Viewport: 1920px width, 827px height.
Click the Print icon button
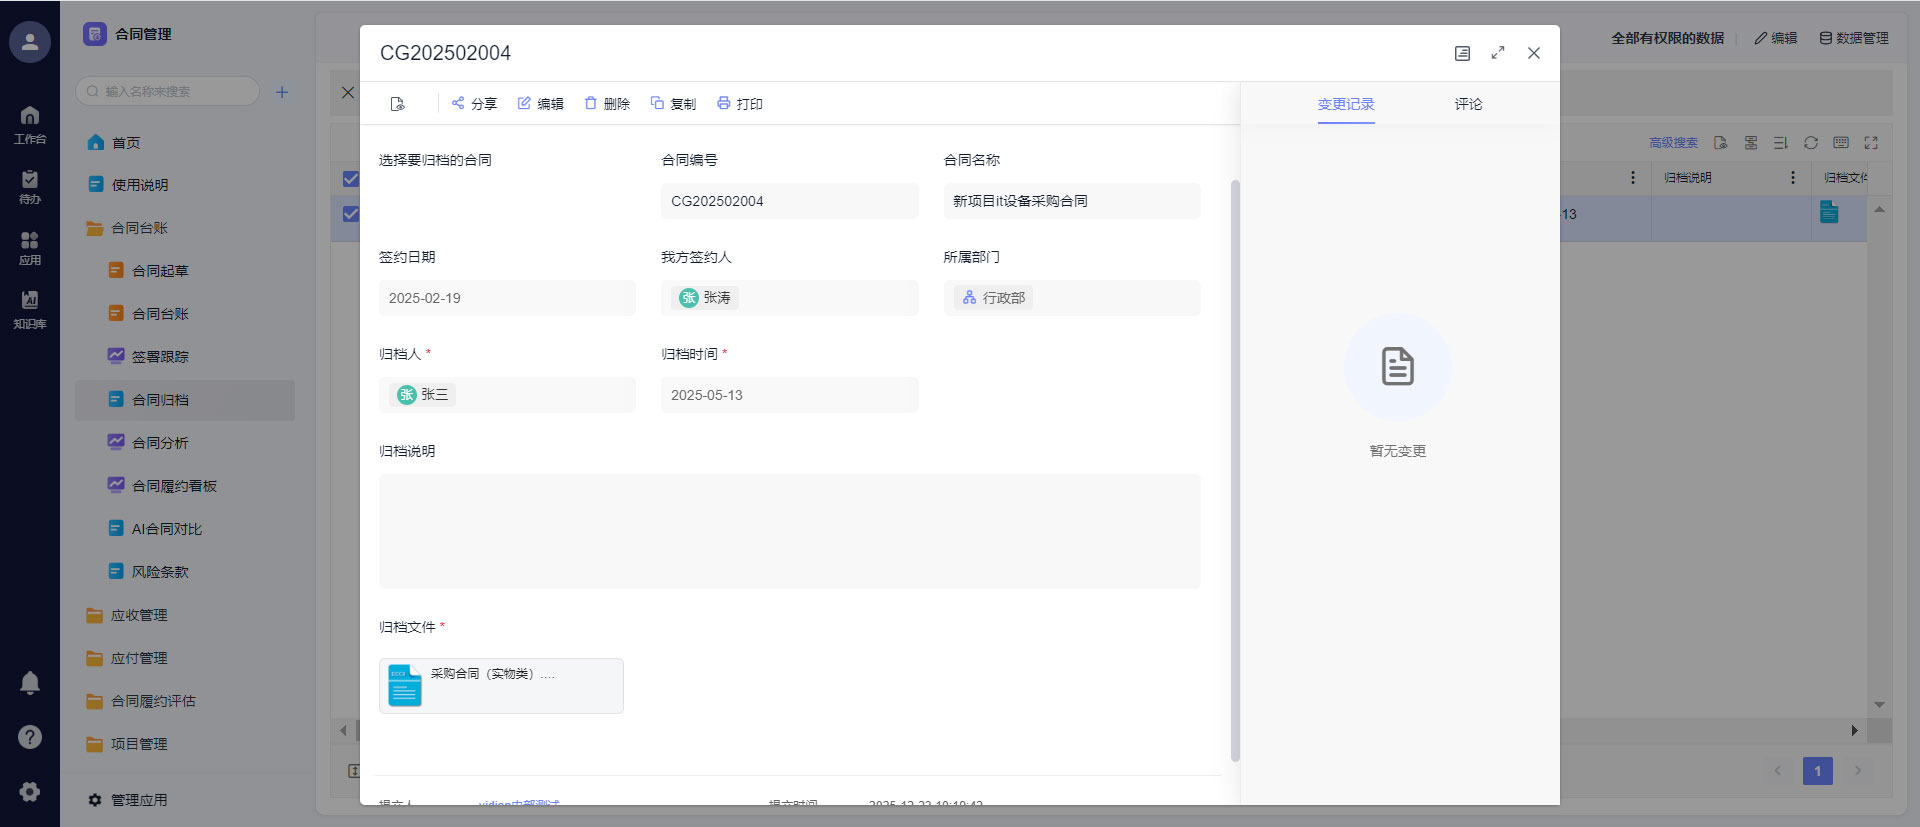coord(724,103)
